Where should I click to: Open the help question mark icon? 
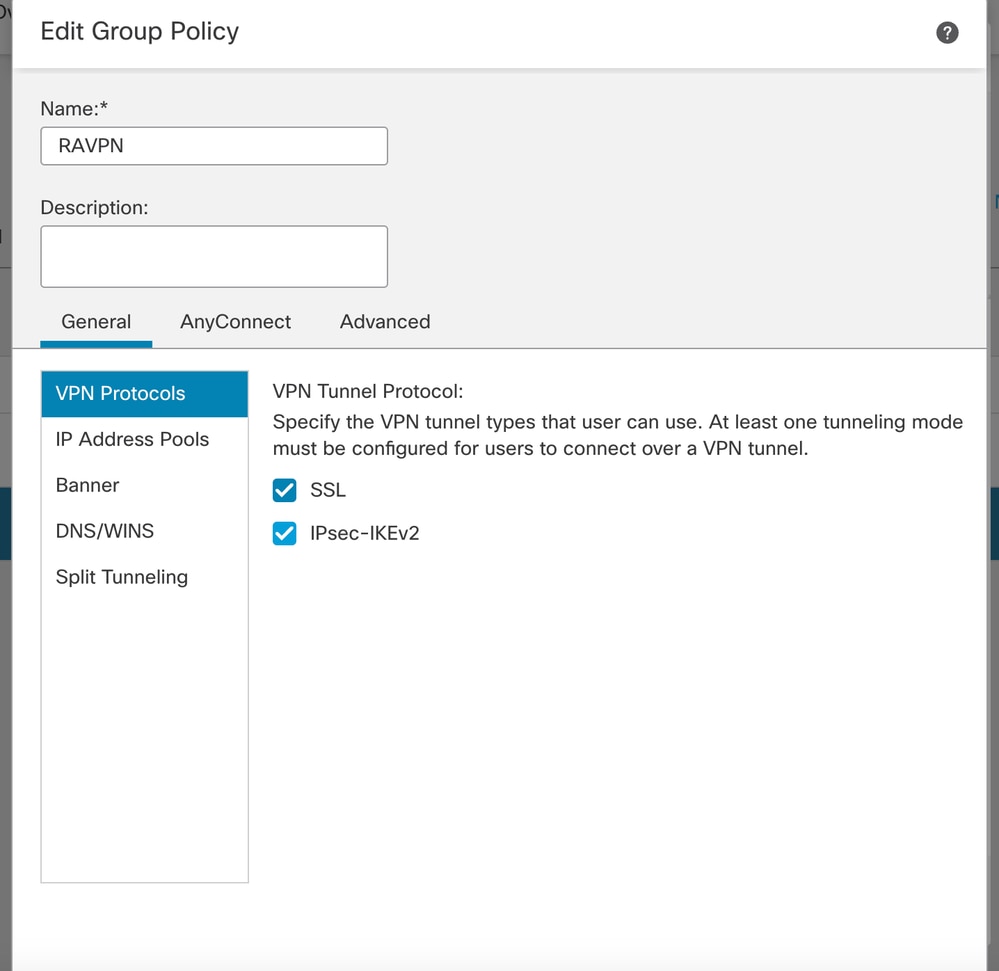click(x=947, y=32)
